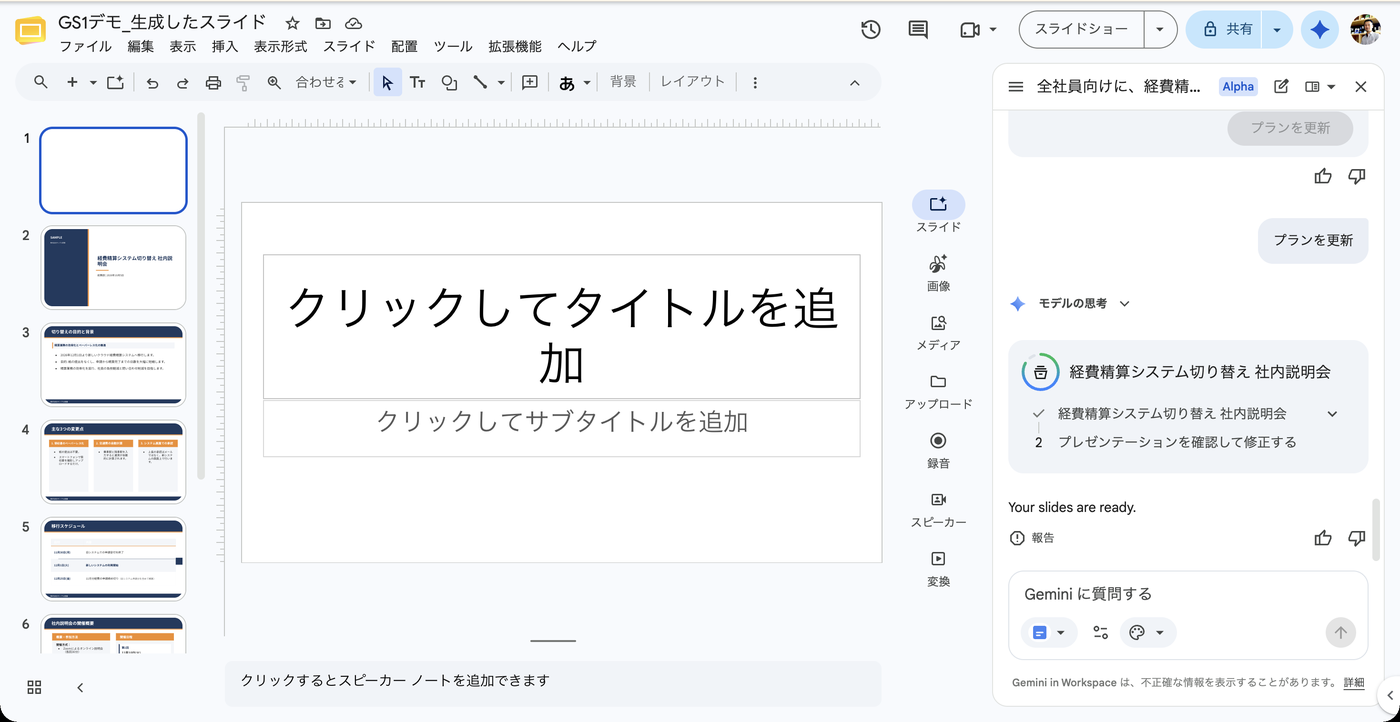Open version history clock icon
The width and height of the screenshot is (1400, 722).
(870, 30)
